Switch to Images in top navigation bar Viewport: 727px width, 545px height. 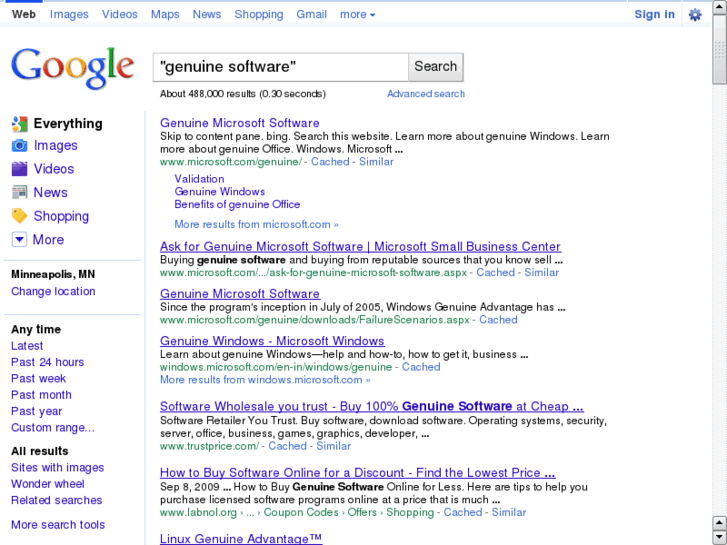click(69, 15)
